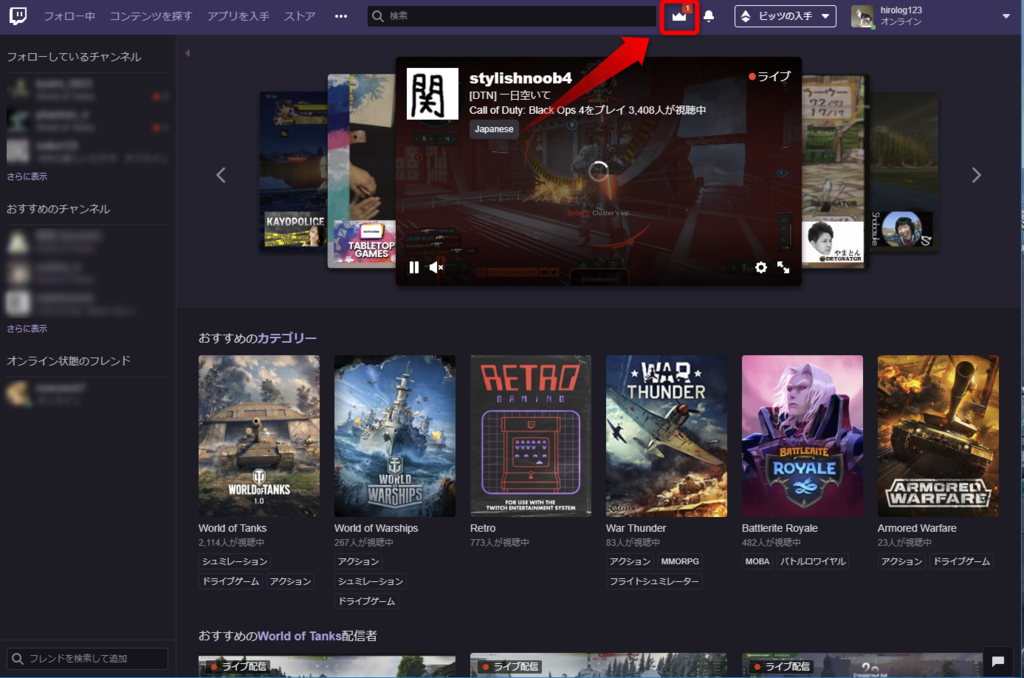1024x678 pixels.
Task: Click the search magnifier icon in top bar
Action: click(377, 16)
